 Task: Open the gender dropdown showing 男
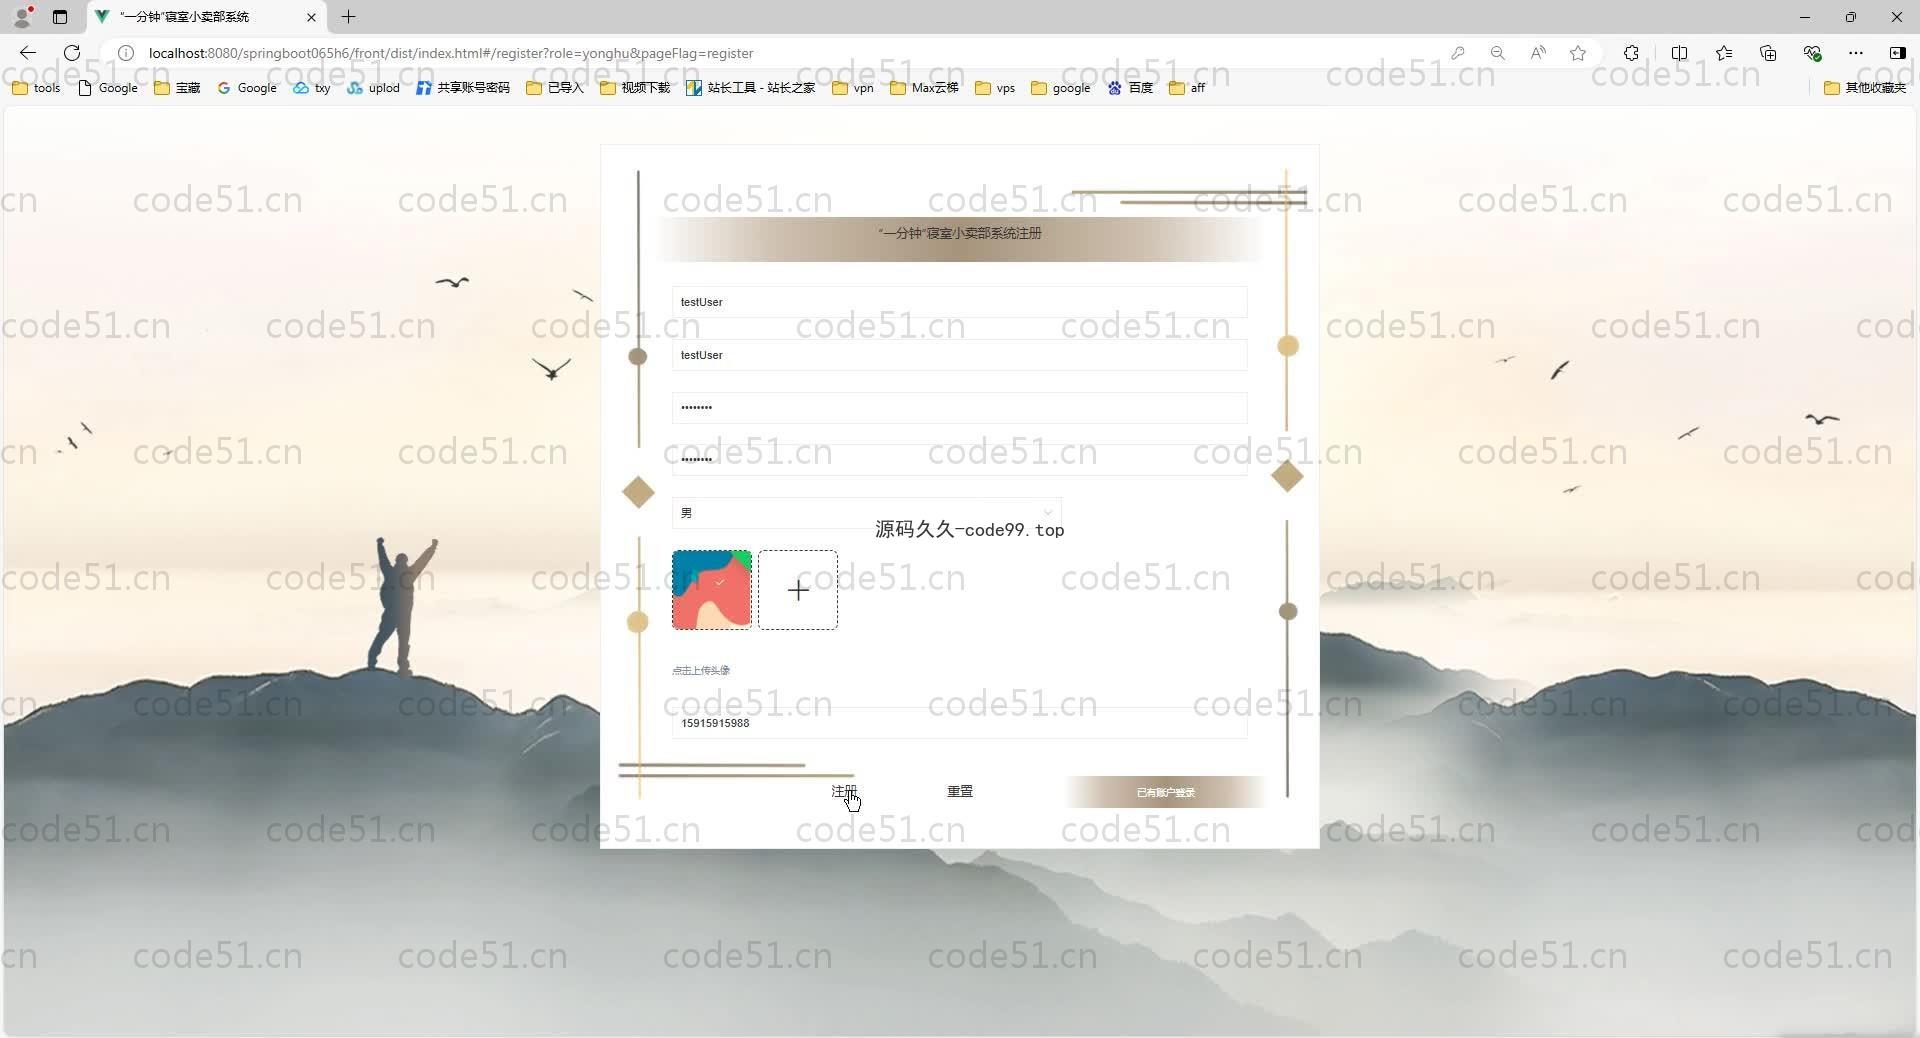click(x=866, y=513)
